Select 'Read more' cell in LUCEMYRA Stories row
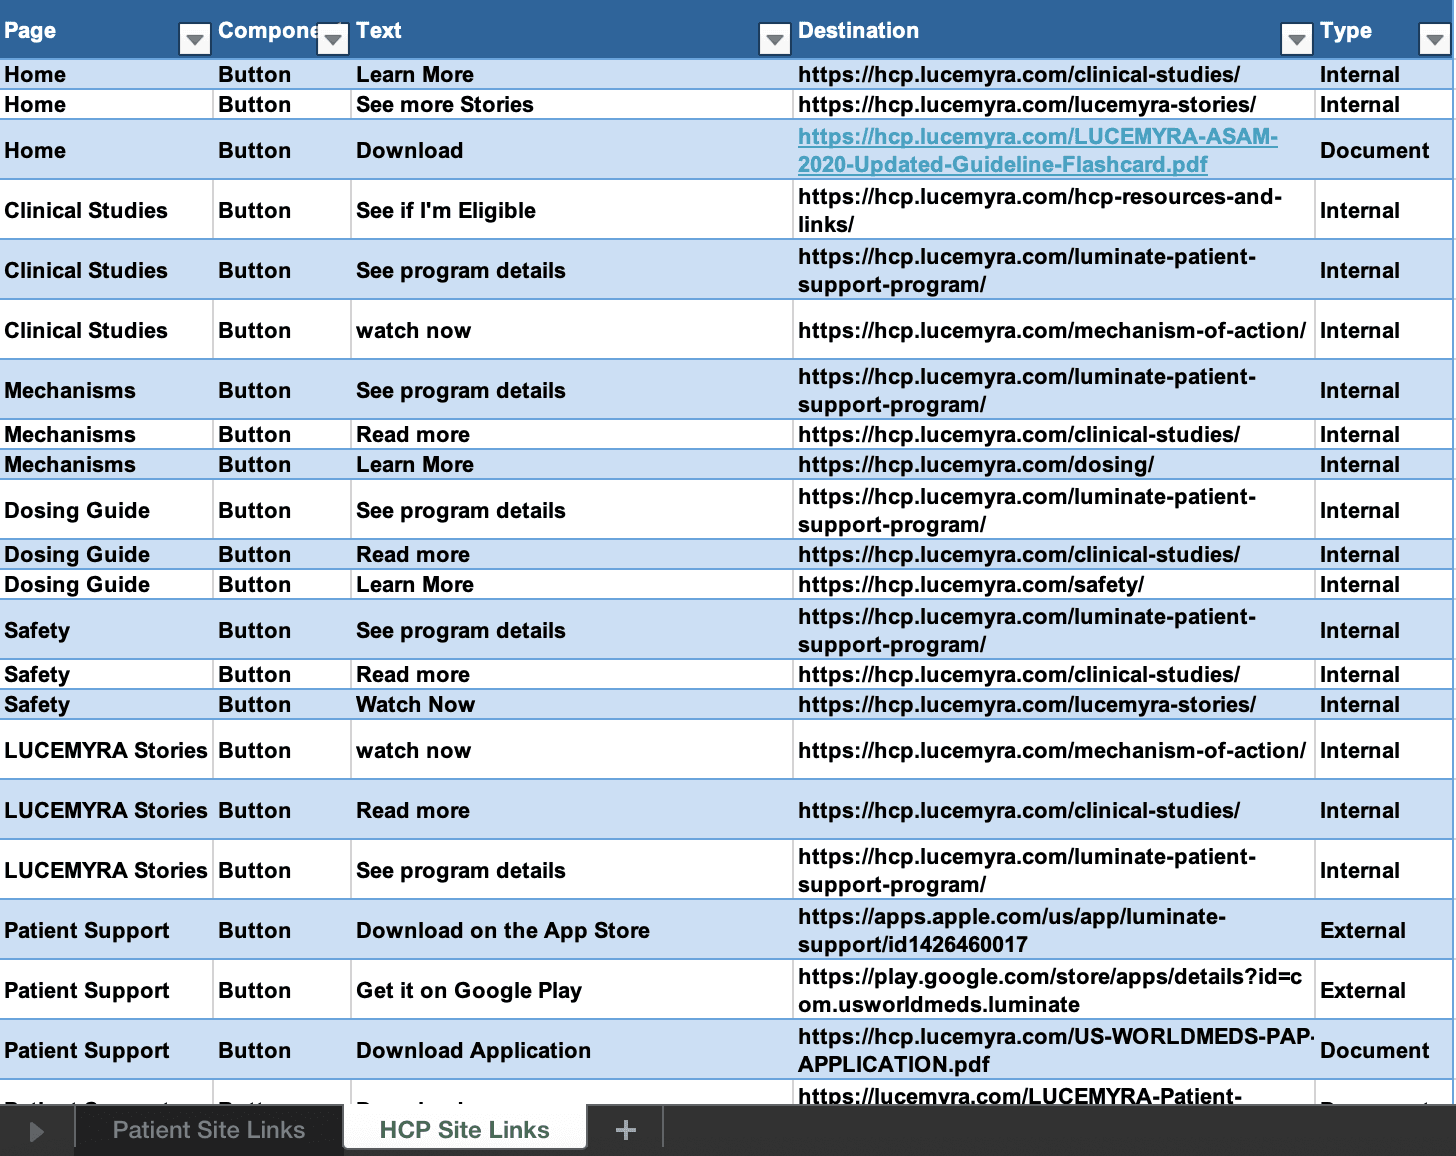The width and height of the screenshot is (1456, 1156). pyautogui.click(x=572, y=810)
